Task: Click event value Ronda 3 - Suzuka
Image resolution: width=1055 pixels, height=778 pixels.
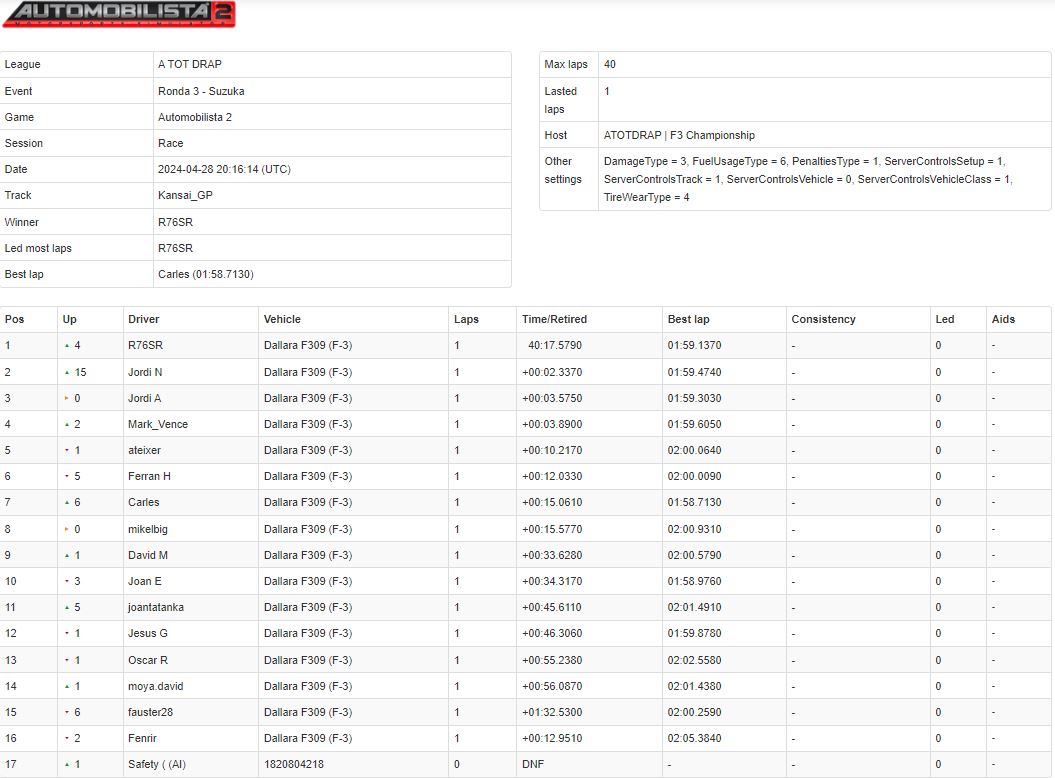Action: point(201,91)
